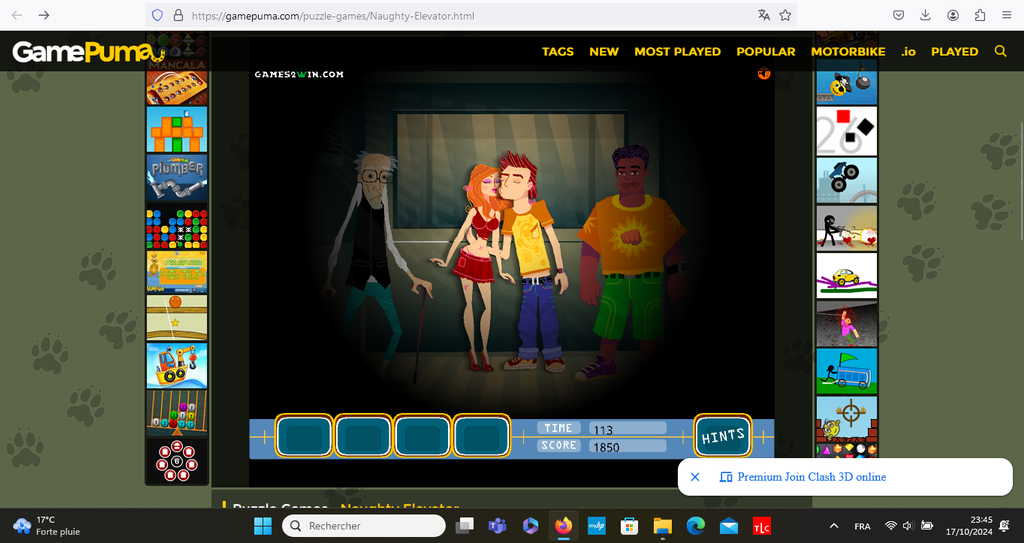1024x543 pixels.
Task: Open the Firefox downloads icon
Action: coord(925,15)
